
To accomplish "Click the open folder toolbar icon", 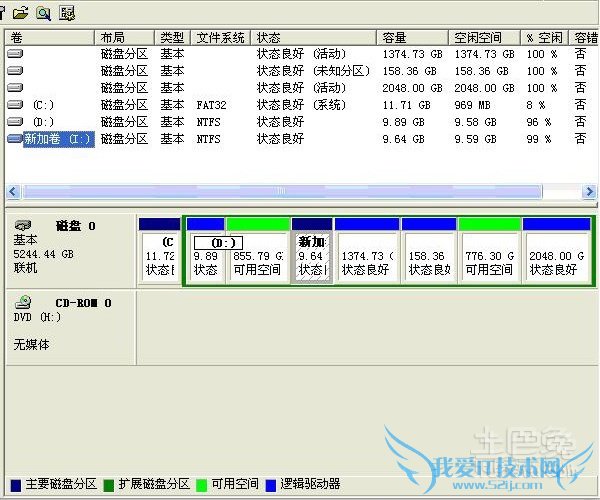I will click(x=20, y=13).
